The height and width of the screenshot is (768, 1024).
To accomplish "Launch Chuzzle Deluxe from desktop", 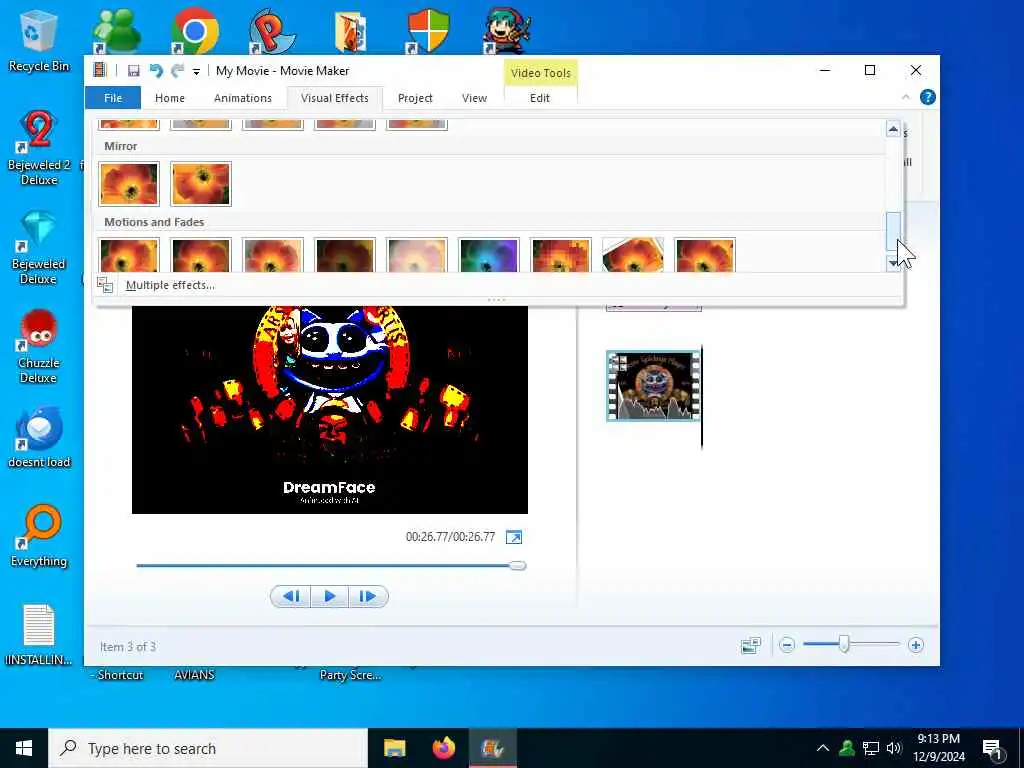I will coord(39,347).
